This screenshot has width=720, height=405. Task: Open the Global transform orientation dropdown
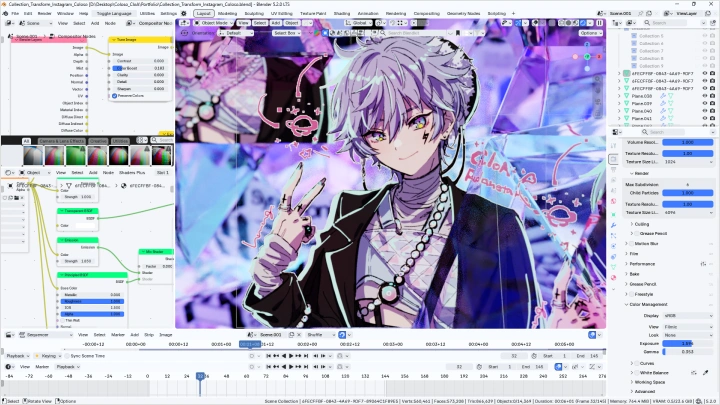click(x=360, y=22)
